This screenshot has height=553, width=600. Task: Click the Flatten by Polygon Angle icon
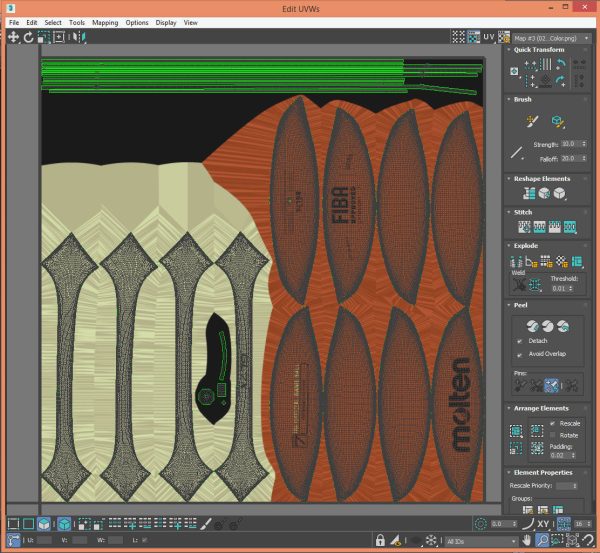532,262
